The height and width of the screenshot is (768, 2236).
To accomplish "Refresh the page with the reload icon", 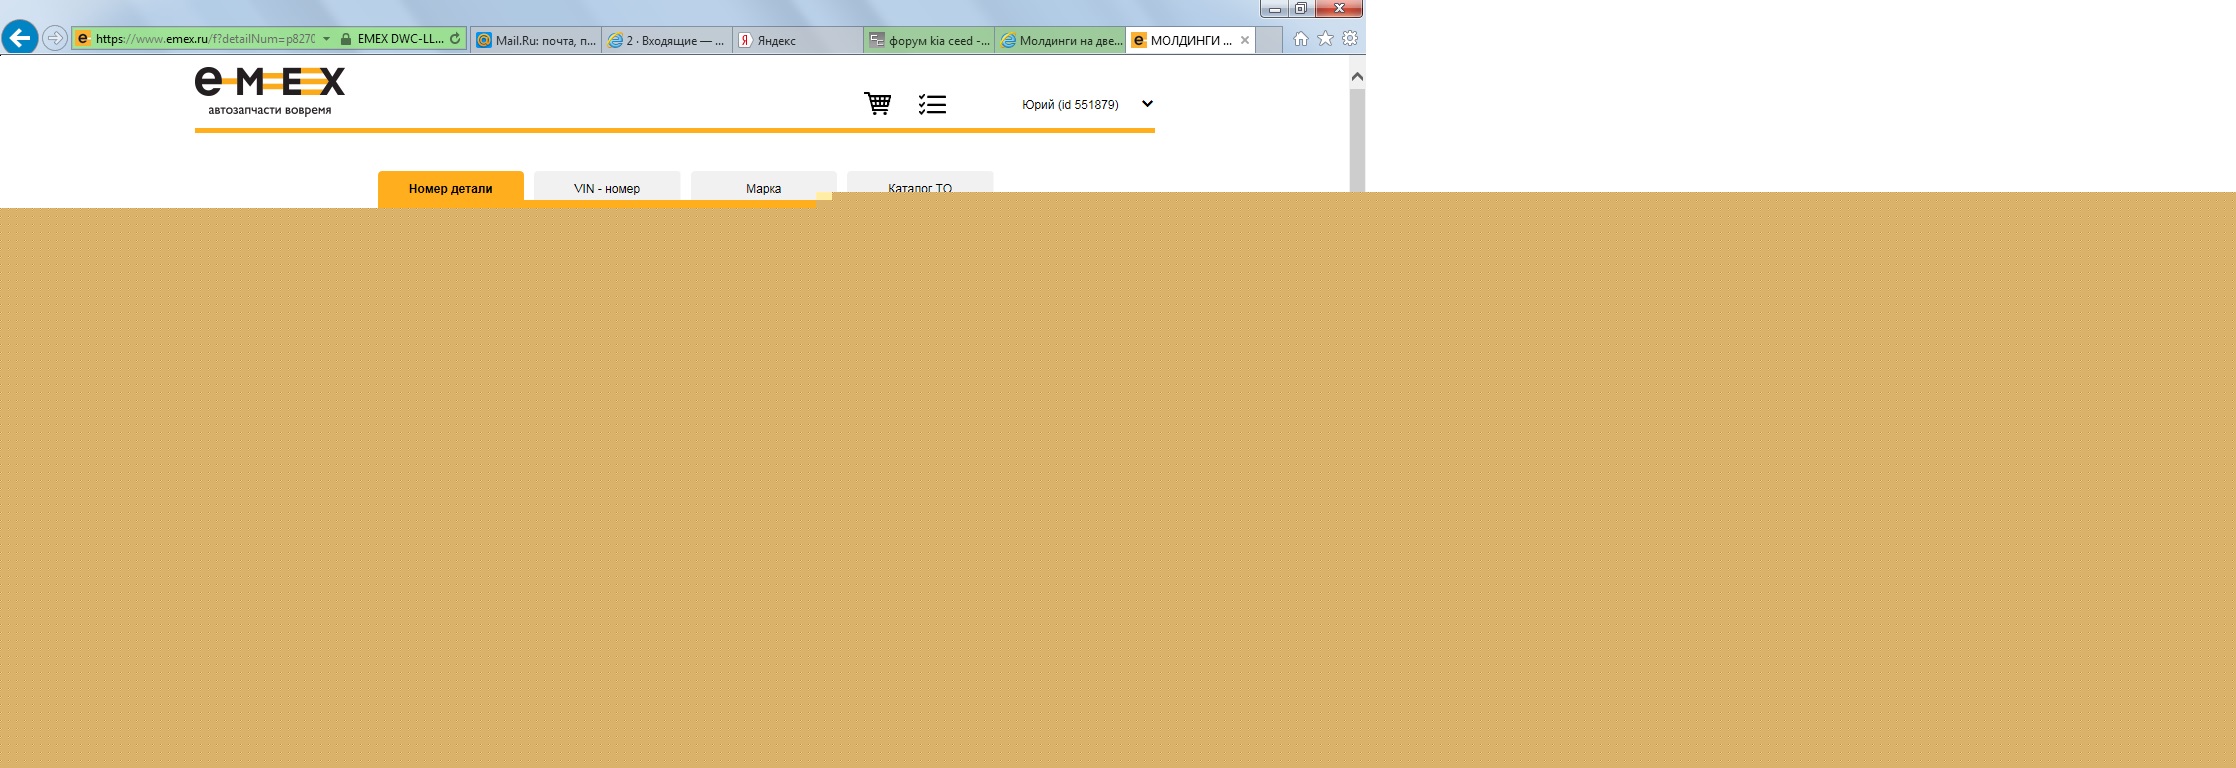I will (455, 39).
